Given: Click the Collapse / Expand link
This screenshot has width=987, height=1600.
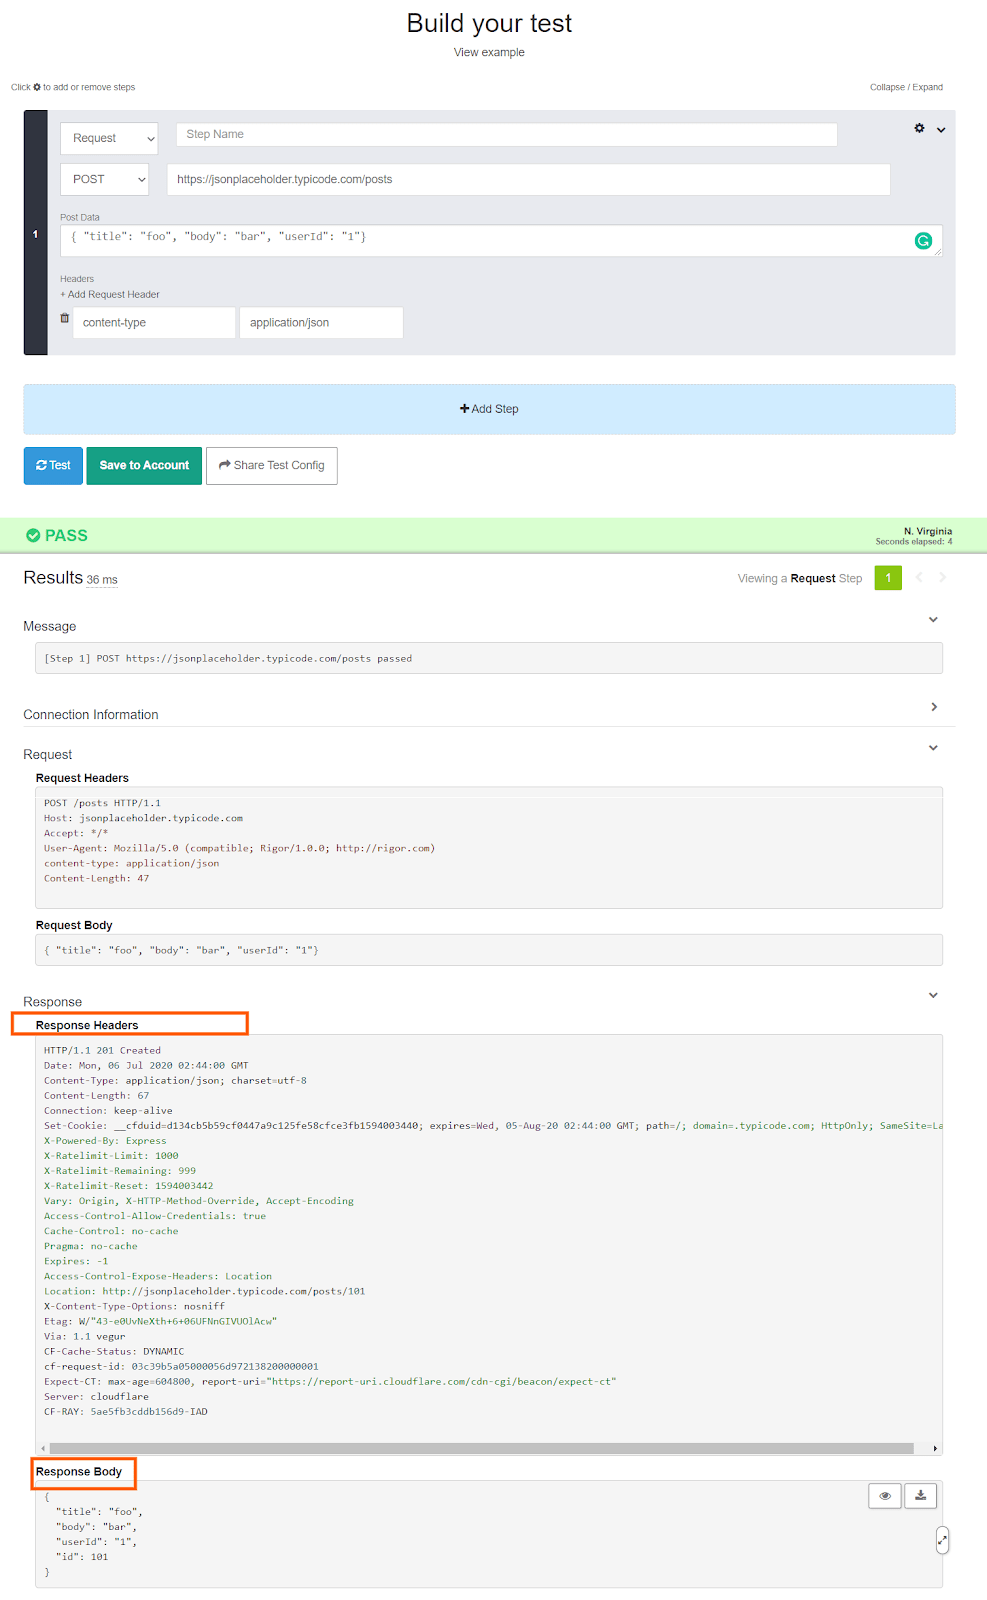Looking at the screenshot, I should click(x=906, y=87).
